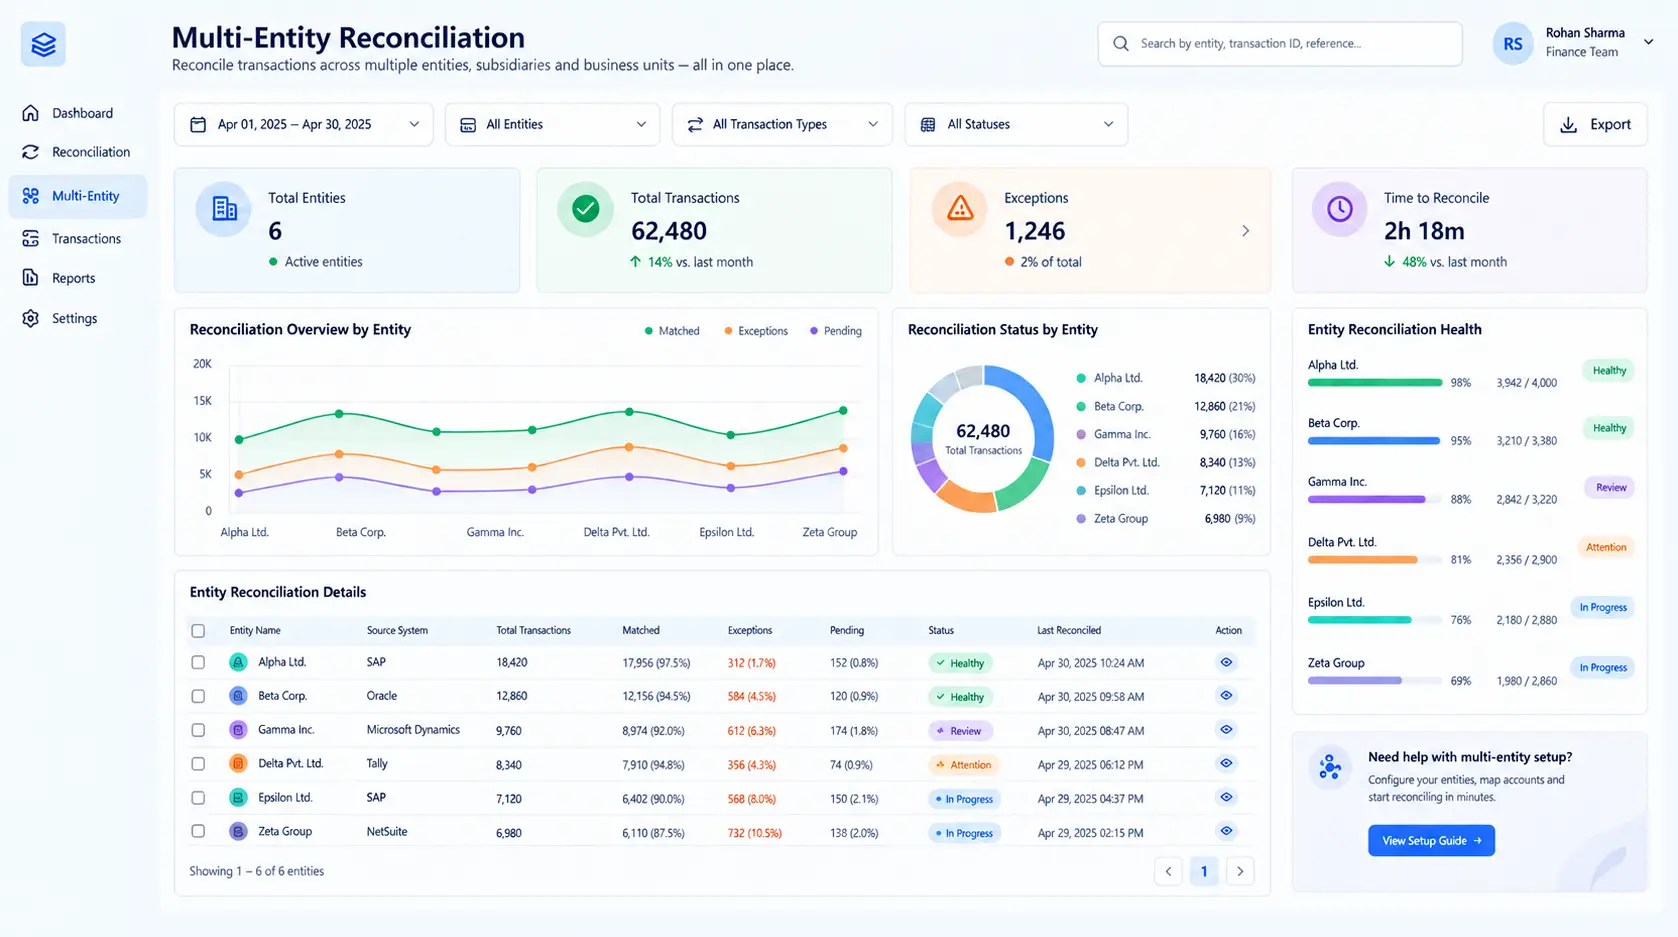Go to previous page in pagination

point(1168,871)
